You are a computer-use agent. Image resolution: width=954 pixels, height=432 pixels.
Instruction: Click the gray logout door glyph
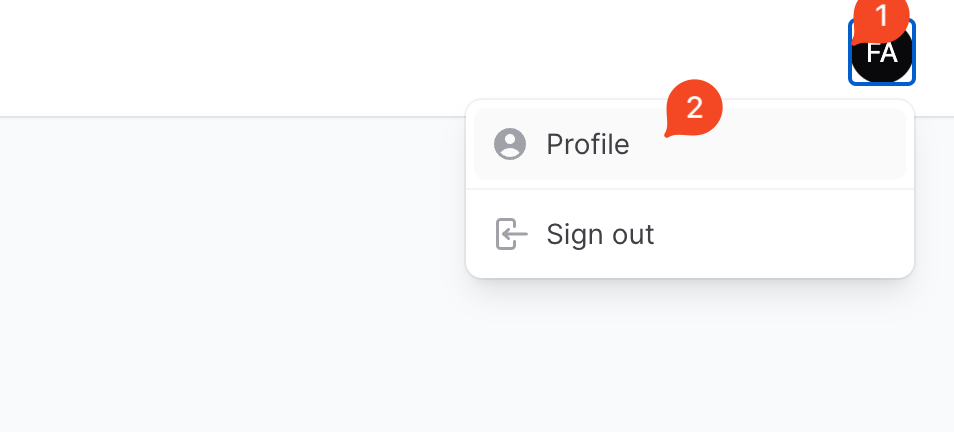[x=511, y=235]
